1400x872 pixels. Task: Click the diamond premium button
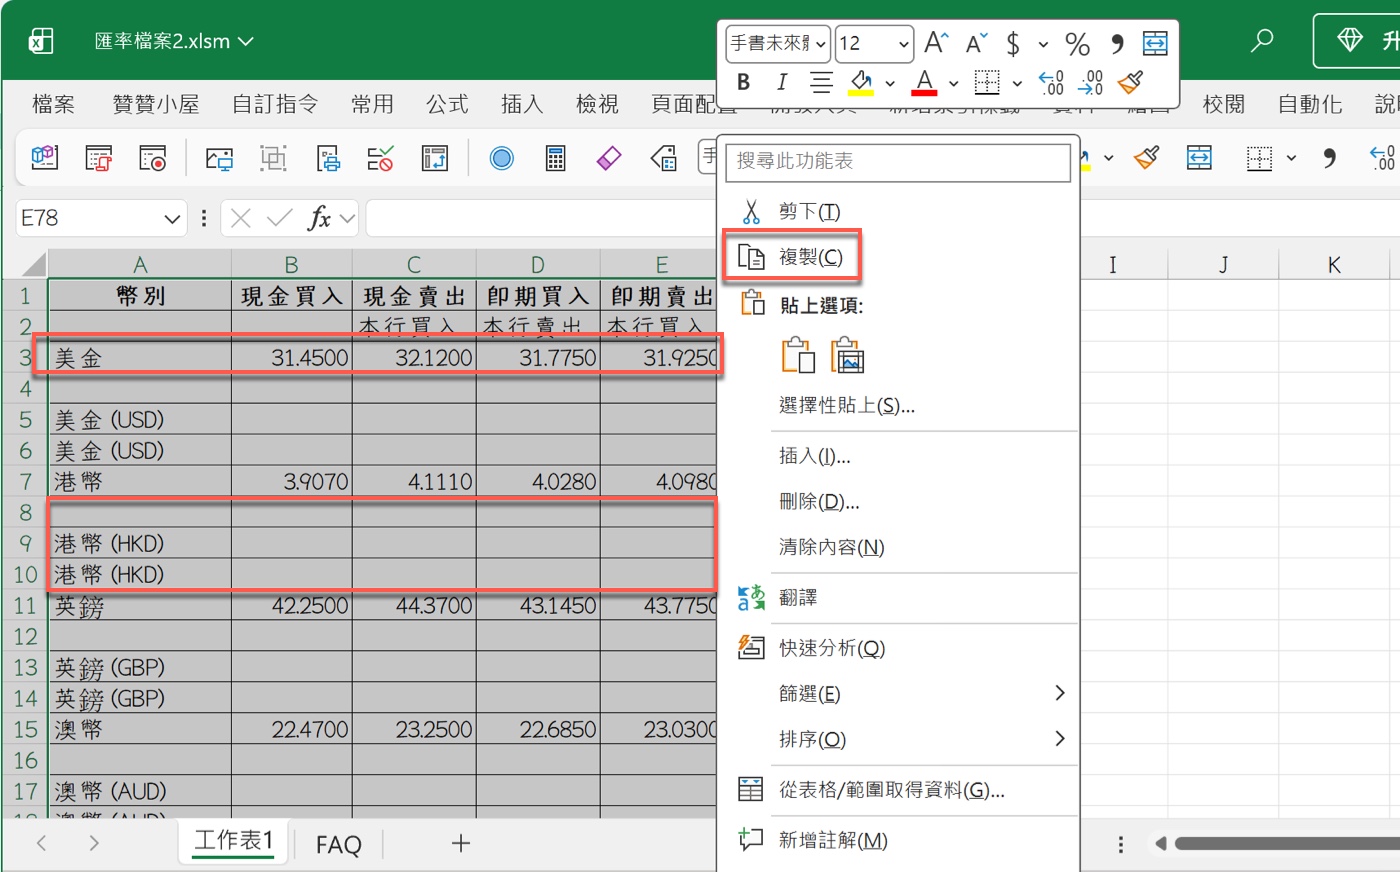coord(1356,40)
